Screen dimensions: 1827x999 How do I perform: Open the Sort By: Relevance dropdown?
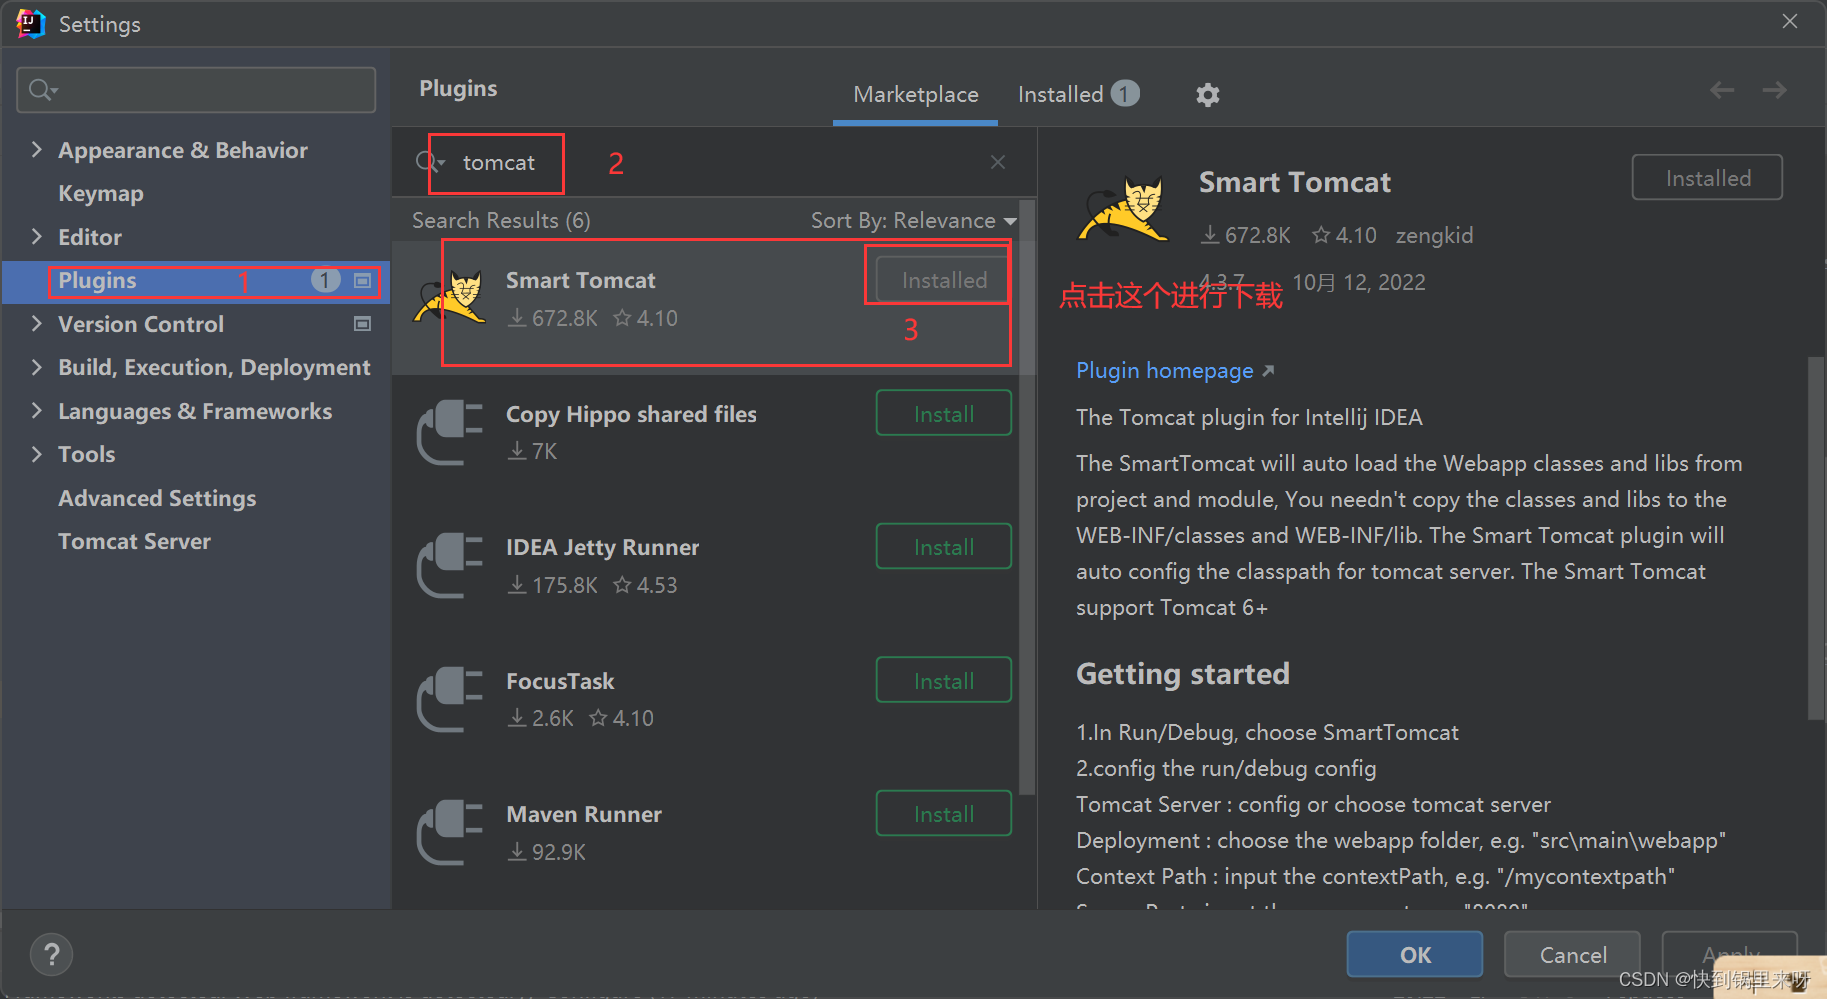pyautogui.click(x=913, y=220)
